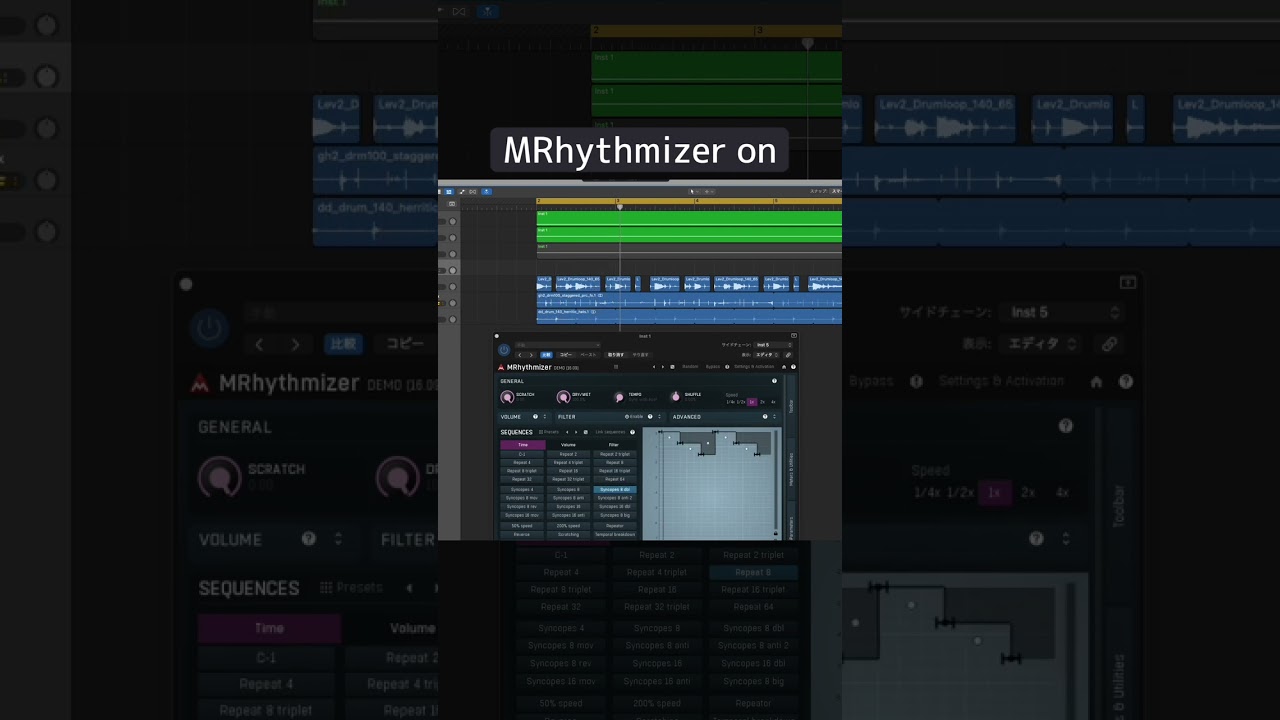Select next preset arrow left of Random
The width and height of the screenshot is (1280, 720).
tap(663, 367)
